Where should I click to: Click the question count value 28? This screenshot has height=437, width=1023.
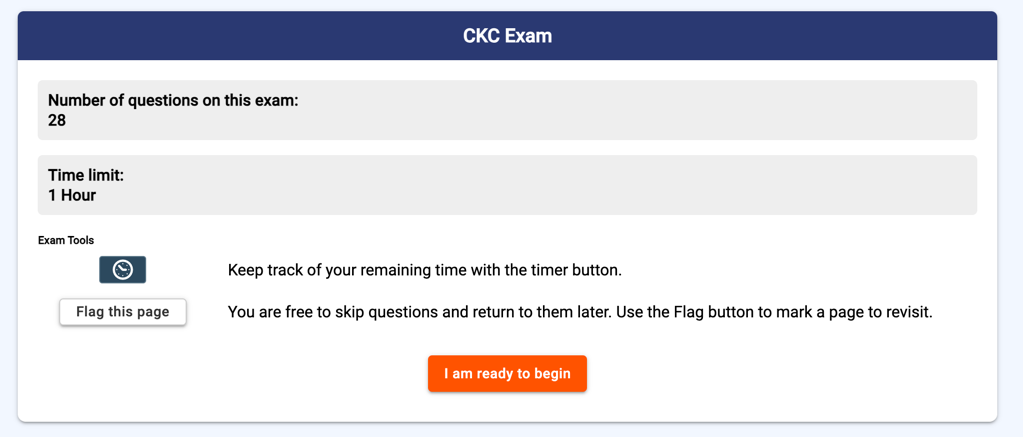click(57, 120)
